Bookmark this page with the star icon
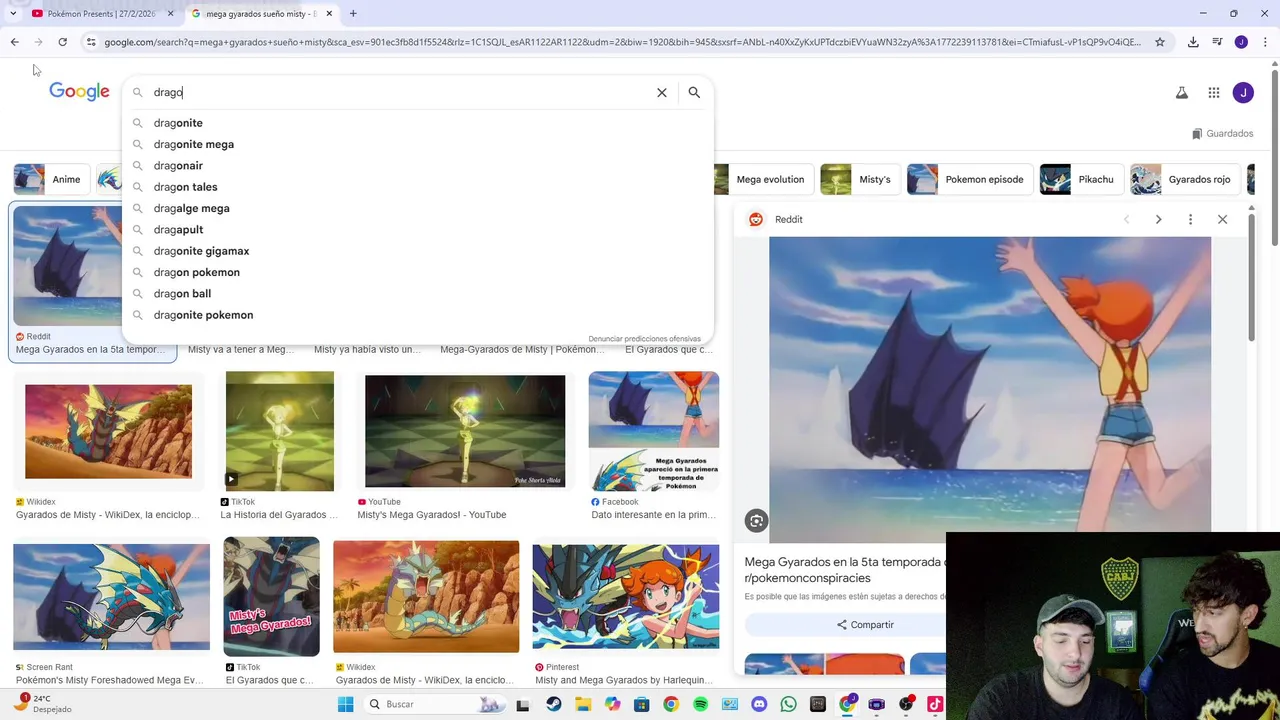The height and width of the screenshot is (720, 1280). tap(1160, 42)
